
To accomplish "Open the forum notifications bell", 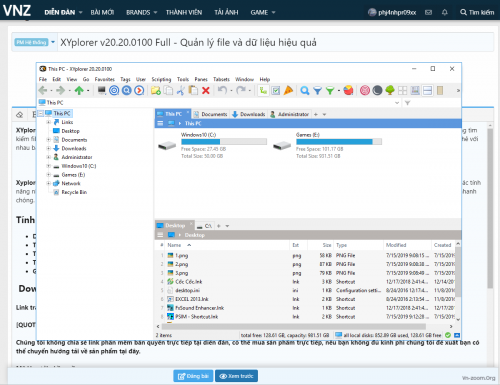I will (x=445, y=12).
